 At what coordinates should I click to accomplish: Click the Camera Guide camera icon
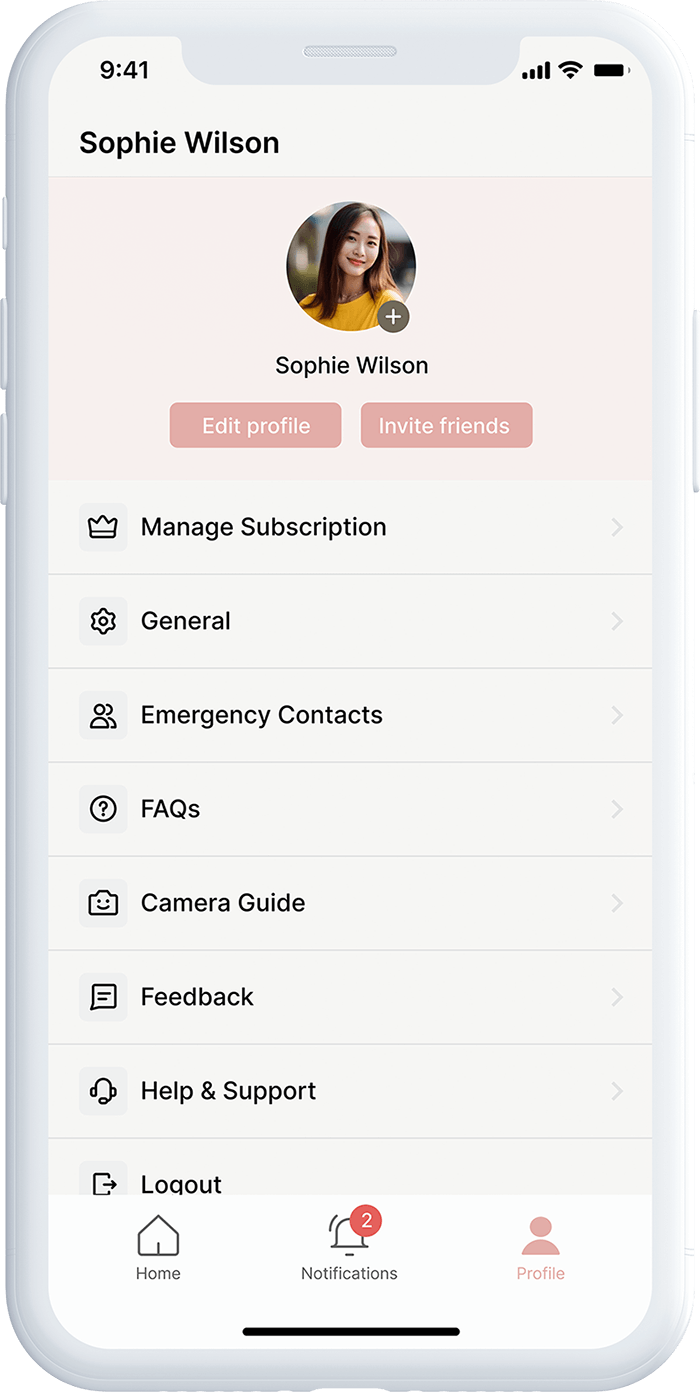[103, 903]
